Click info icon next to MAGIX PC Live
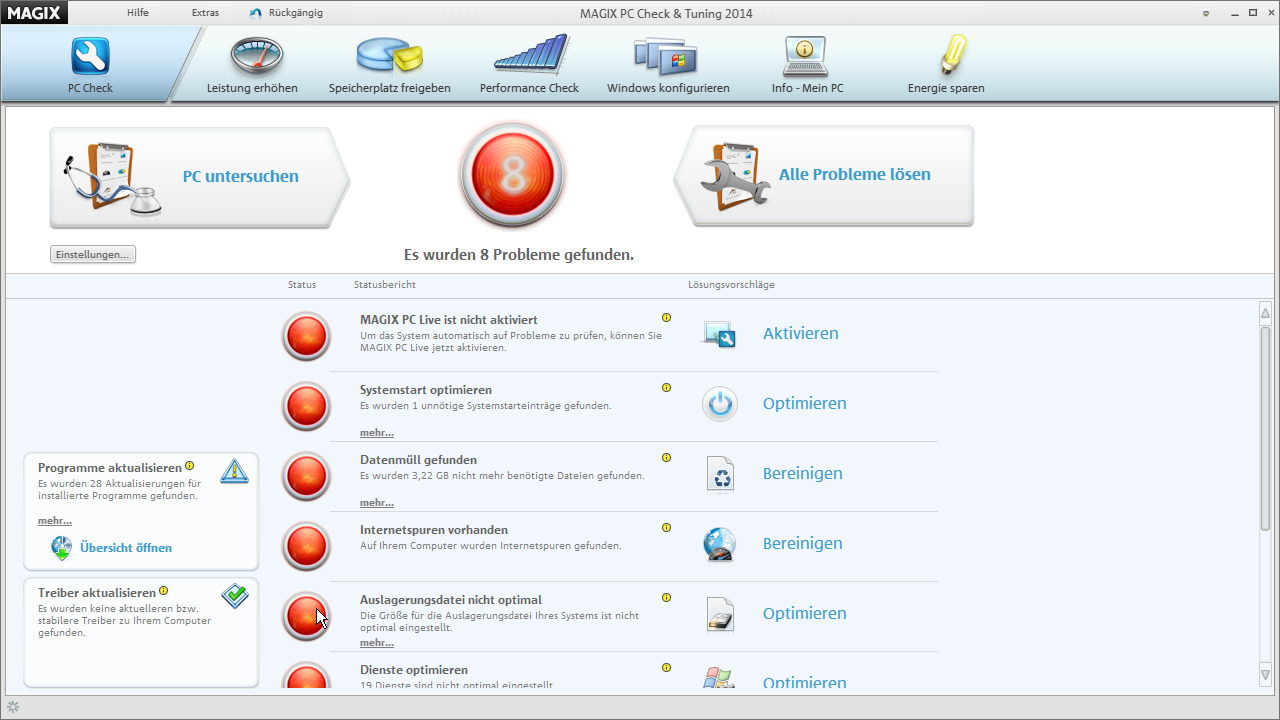This screenshot has width=1280, height=720. (666, 318)
